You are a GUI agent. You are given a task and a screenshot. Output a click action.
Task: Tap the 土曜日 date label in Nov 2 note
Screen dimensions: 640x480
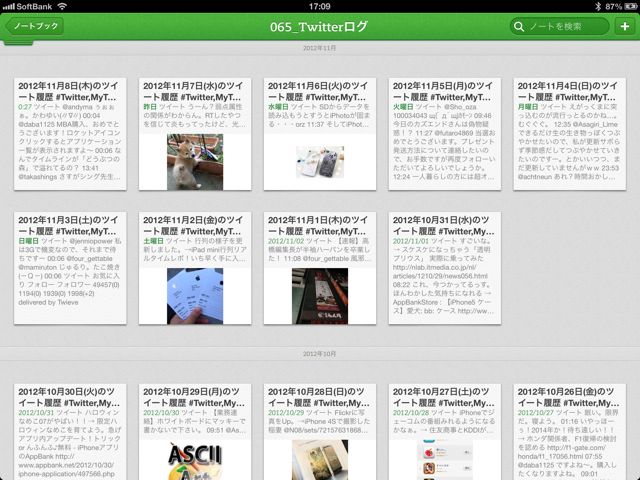coord(153,241)
